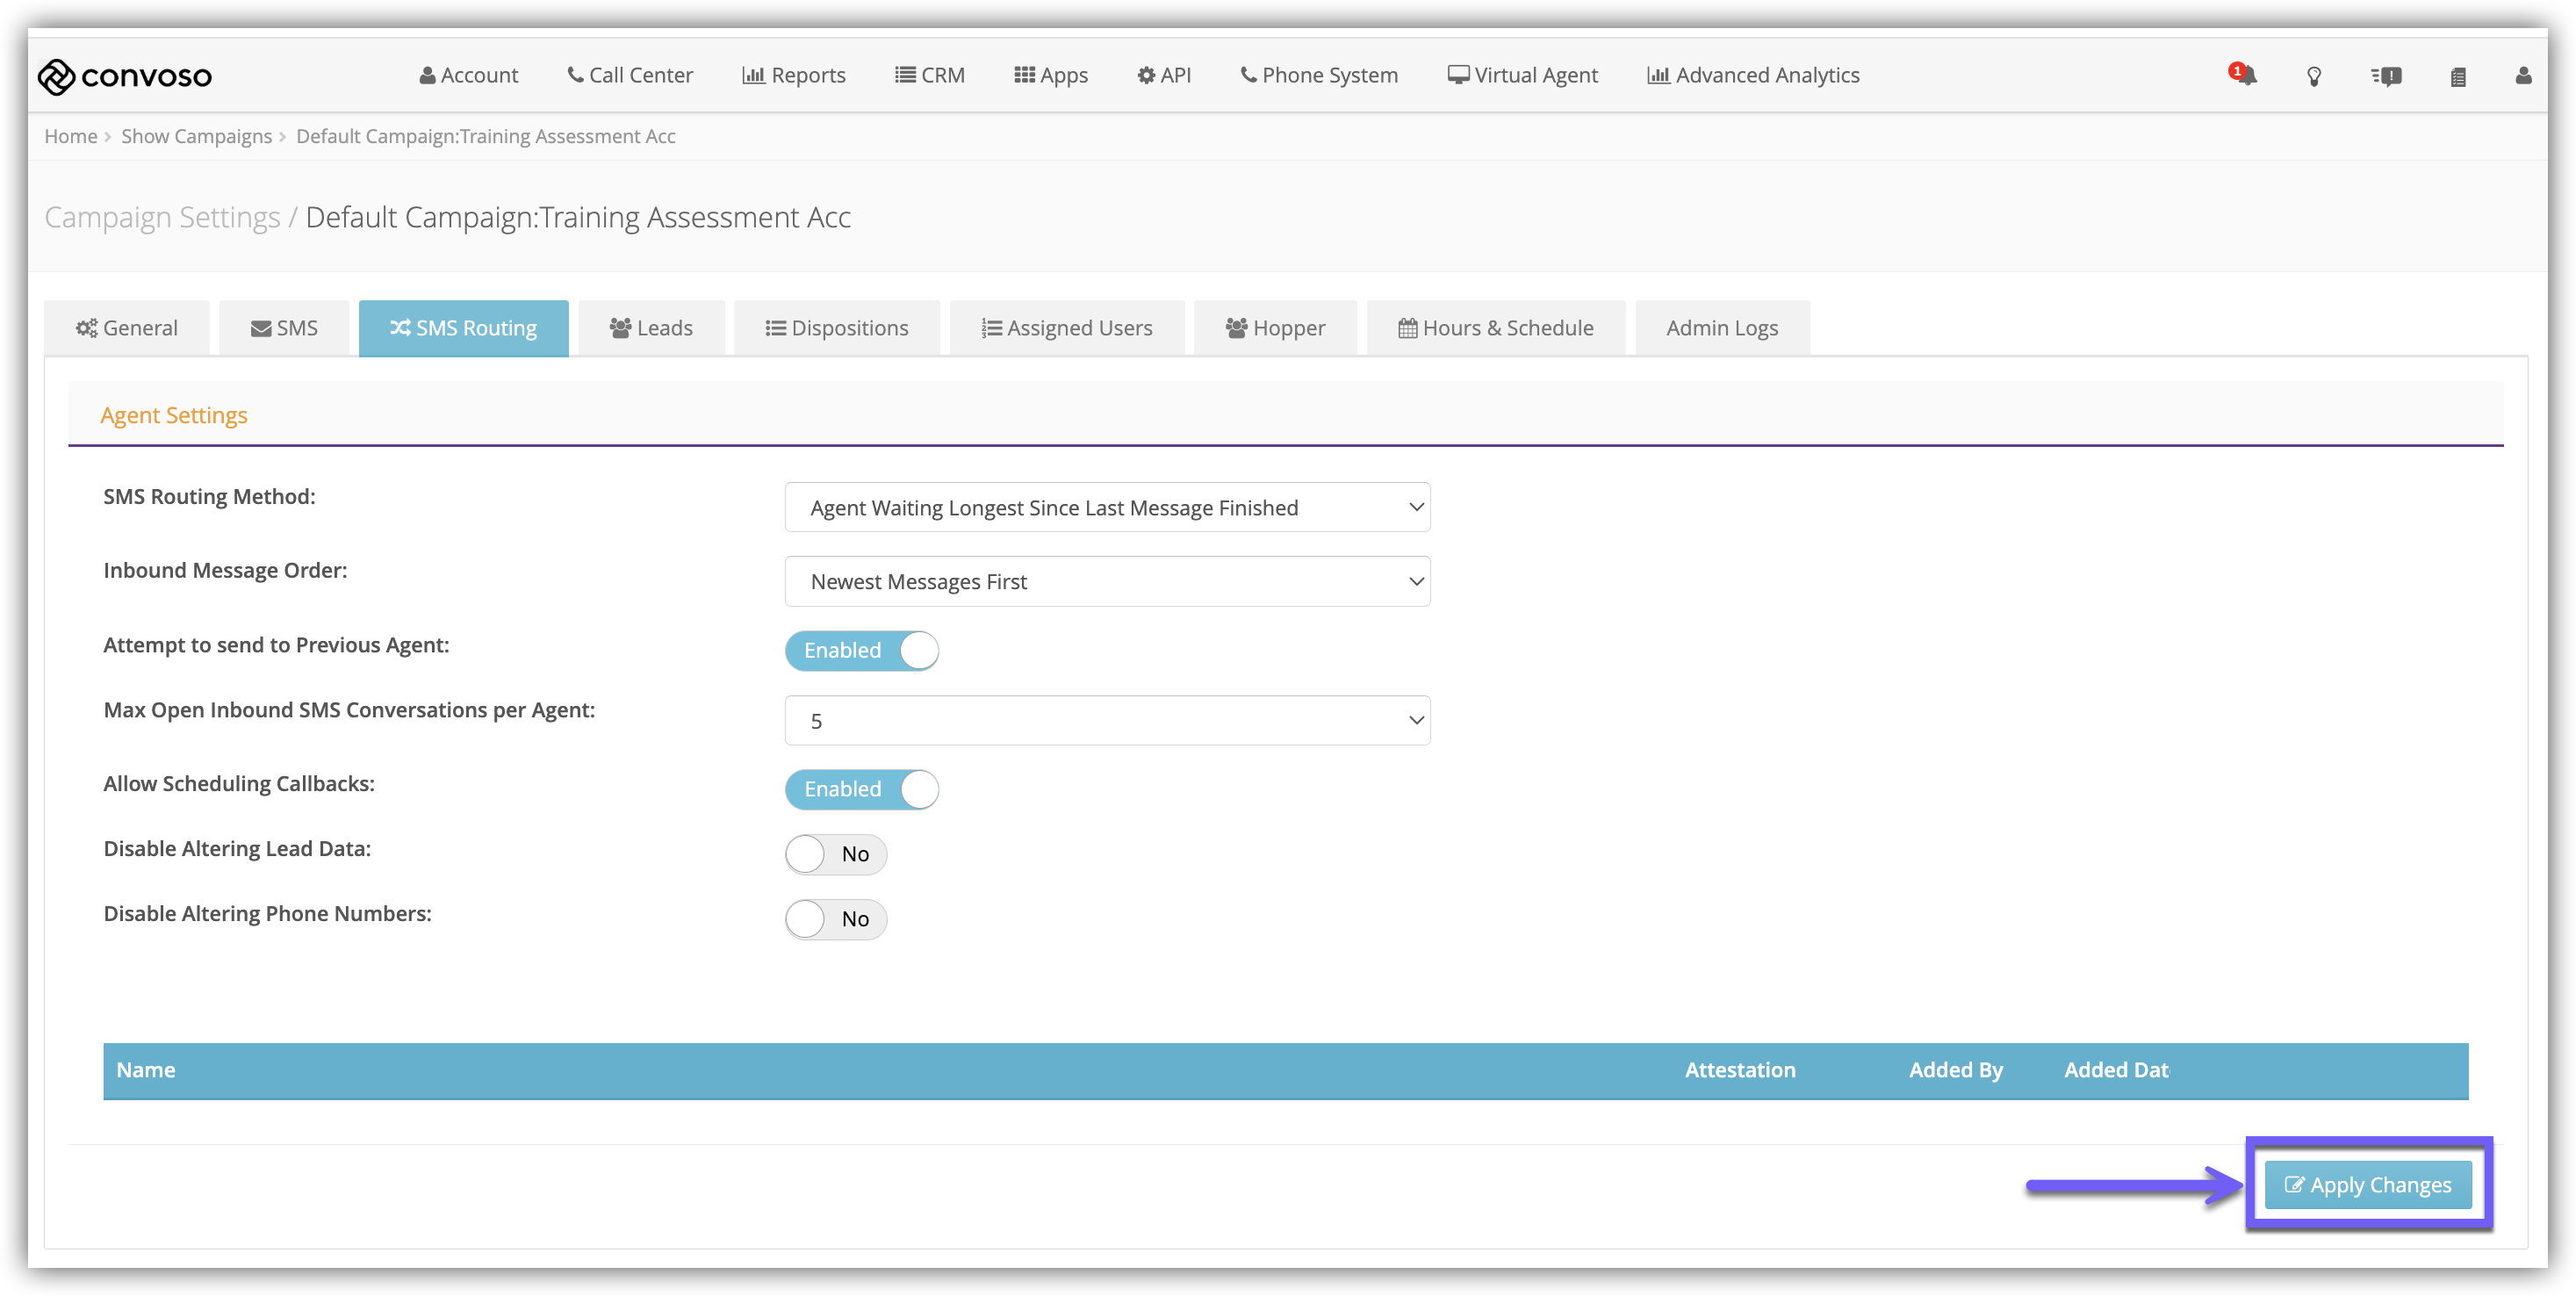Toggle Disable Altering Phone Numbers switch
The image size is (2576, 1296).
pos(835,919)
